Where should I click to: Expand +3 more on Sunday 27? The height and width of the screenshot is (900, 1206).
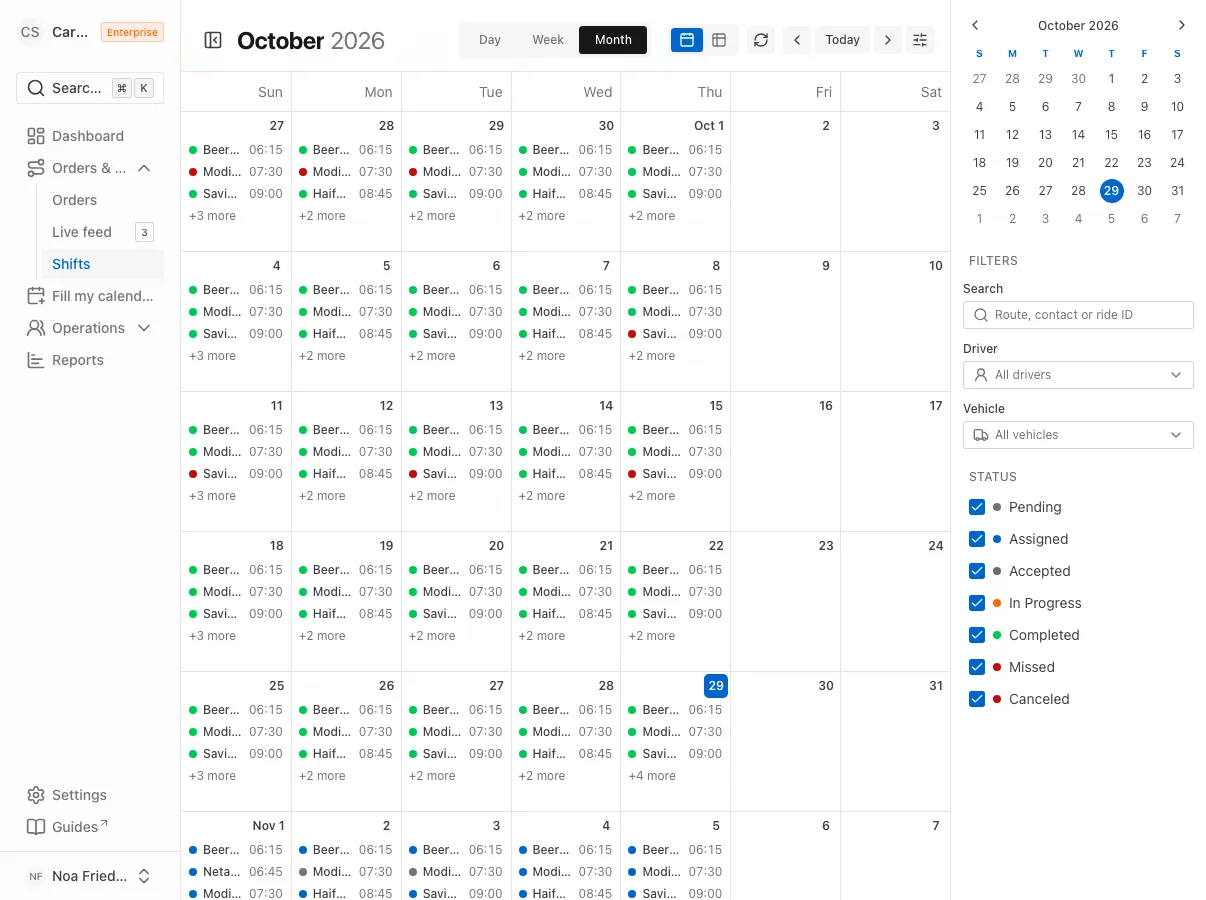coord(213,216)
